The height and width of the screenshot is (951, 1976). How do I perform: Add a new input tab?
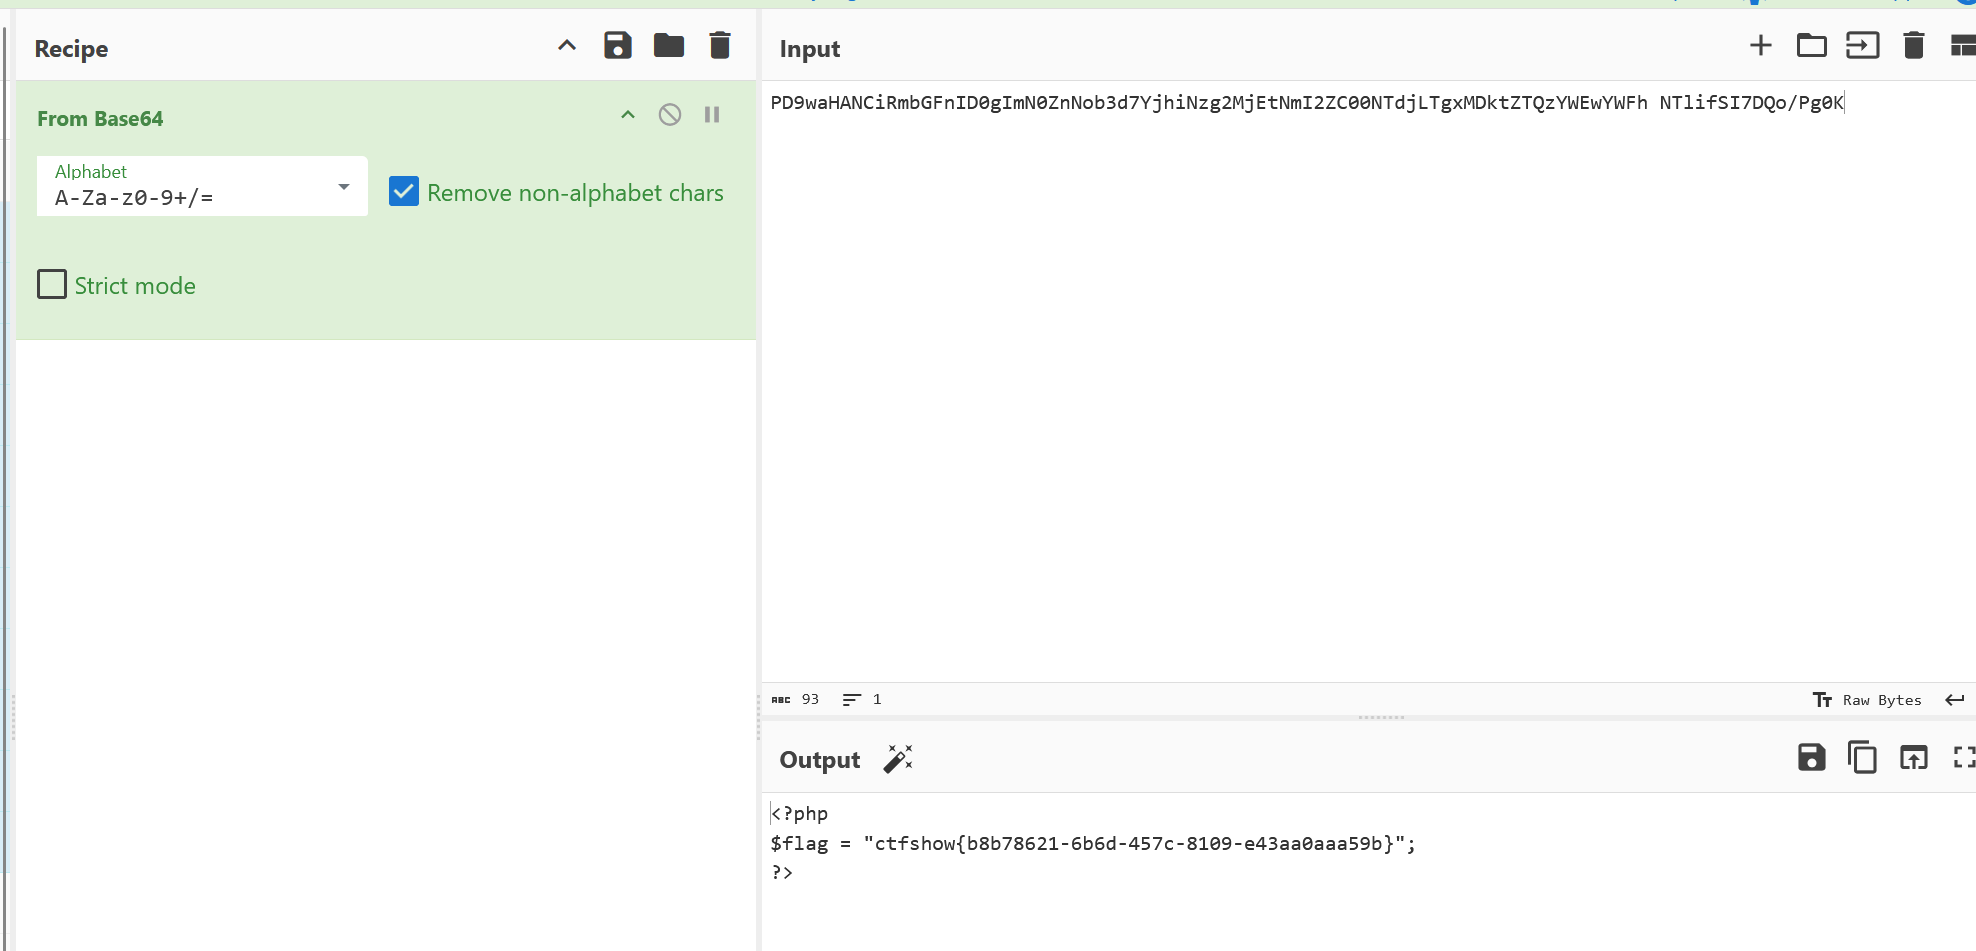tap(1761, 45)
